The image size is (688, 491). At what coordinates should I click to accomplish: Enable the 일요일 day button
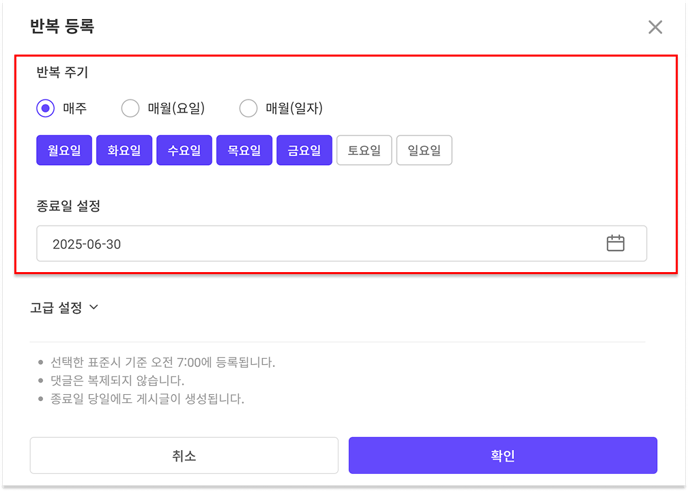click(424, 150)
